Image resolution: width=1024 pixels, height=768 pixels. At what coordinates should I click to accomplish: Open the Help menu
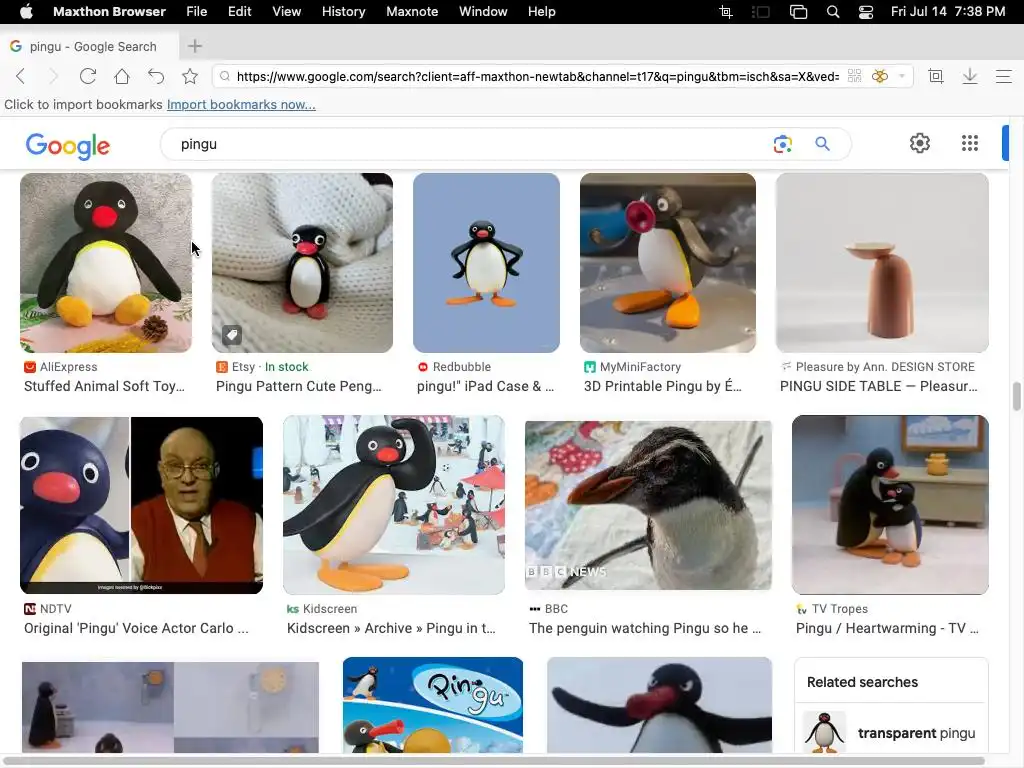click(x=541, y=12)
